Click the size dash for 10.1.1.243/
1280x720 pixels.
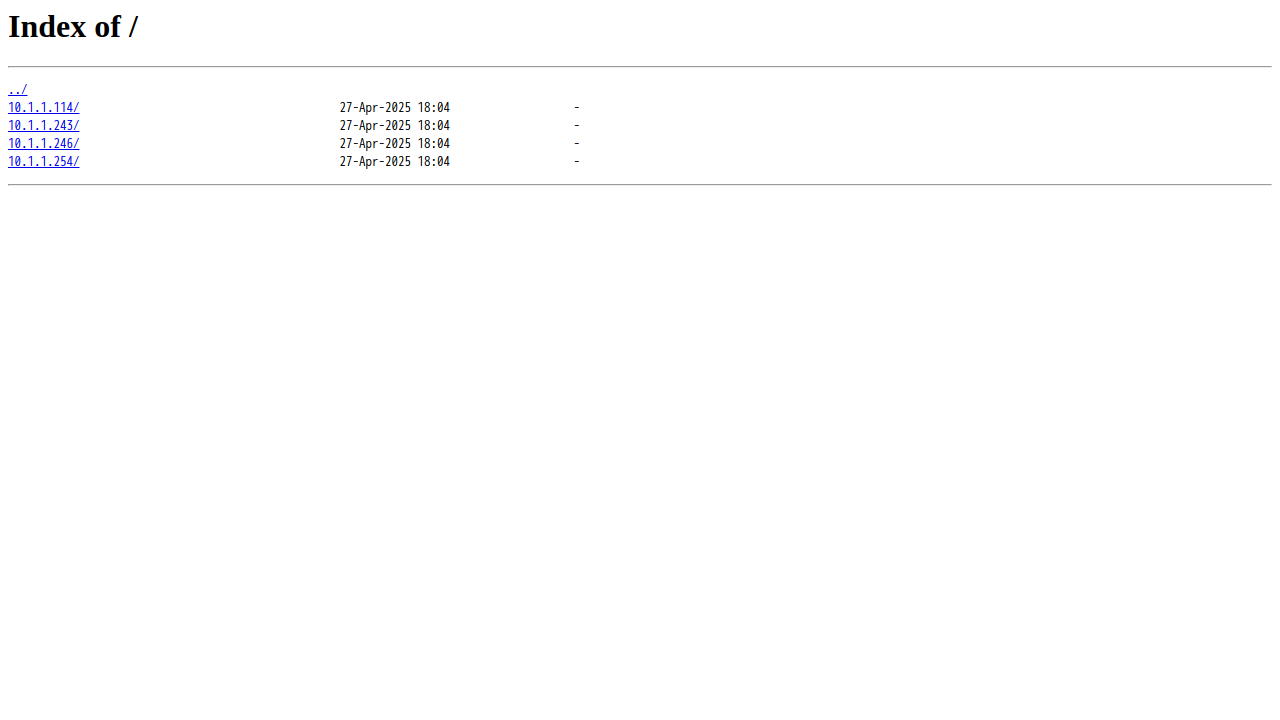[577, 126]
